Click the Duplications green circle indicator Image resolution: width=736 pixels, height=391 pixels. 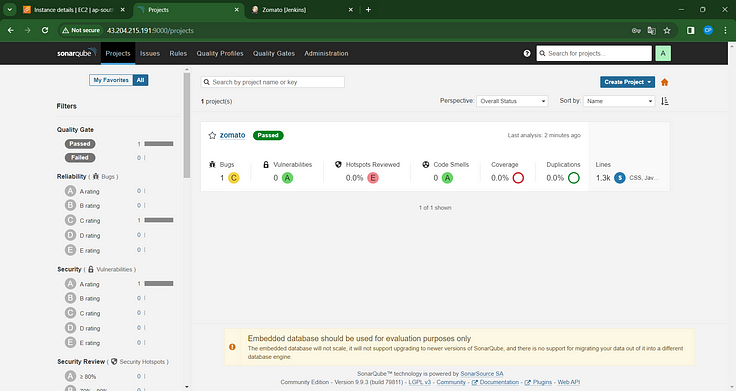point(574,178)
